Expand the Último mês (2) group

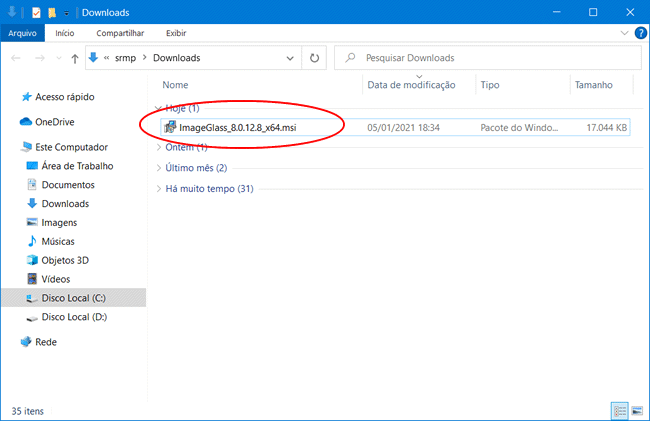pos(195,167)
